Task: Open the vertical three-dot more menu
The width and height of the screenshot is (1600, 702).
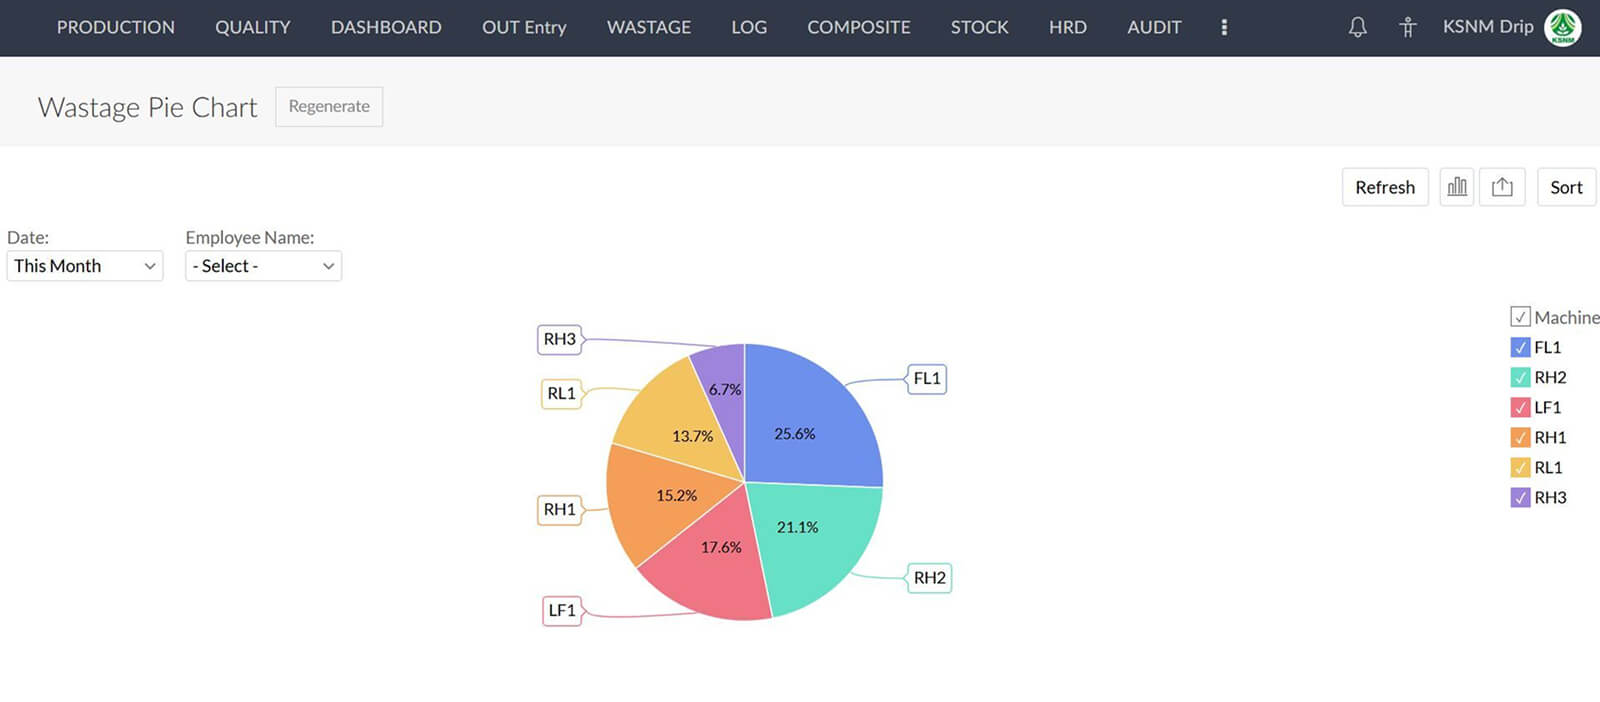Action: pos(1224,27)
